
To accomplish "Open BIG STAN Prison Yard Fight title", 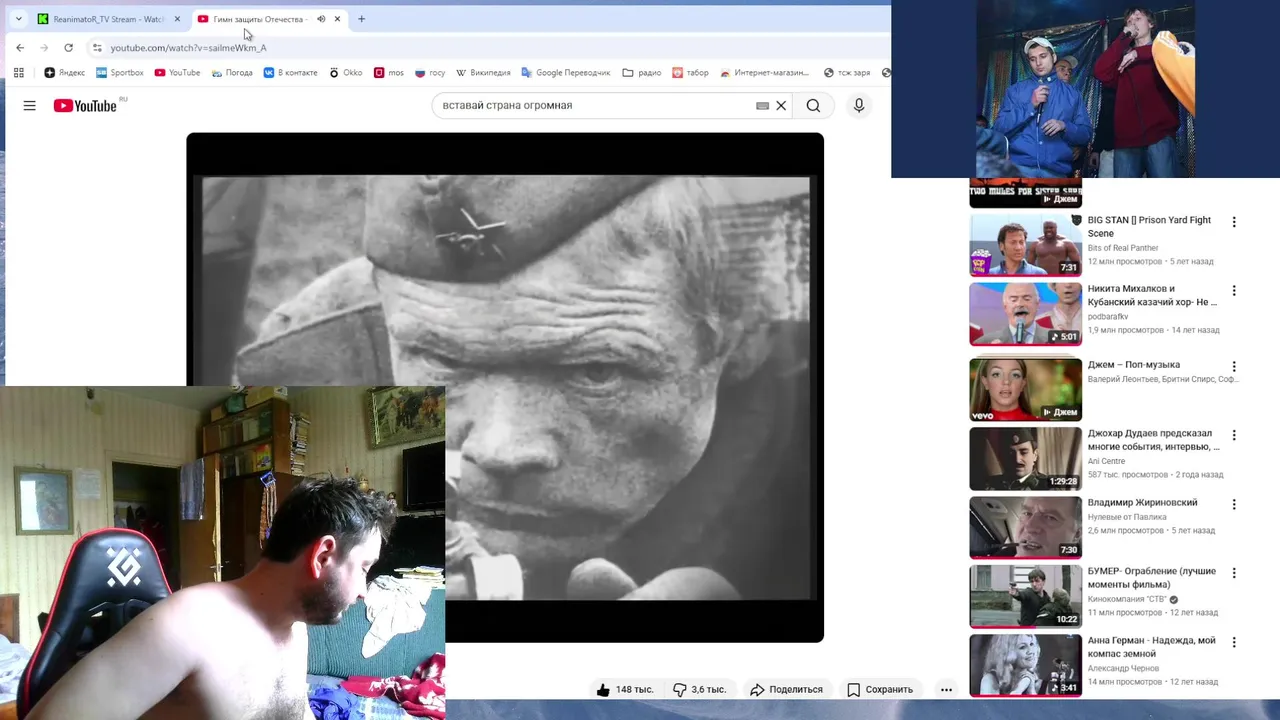I will (1149, 226).
